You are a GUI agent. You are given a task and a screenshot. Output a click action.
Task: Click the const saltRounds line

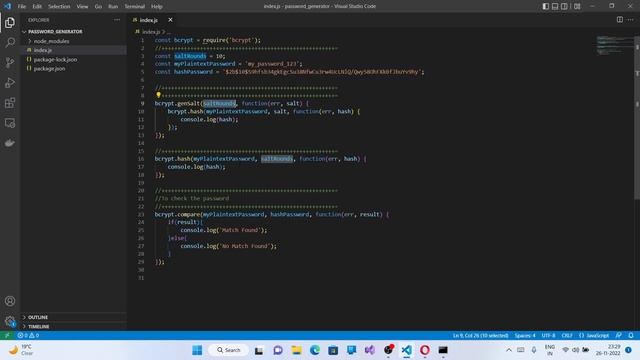coord(190,56)
